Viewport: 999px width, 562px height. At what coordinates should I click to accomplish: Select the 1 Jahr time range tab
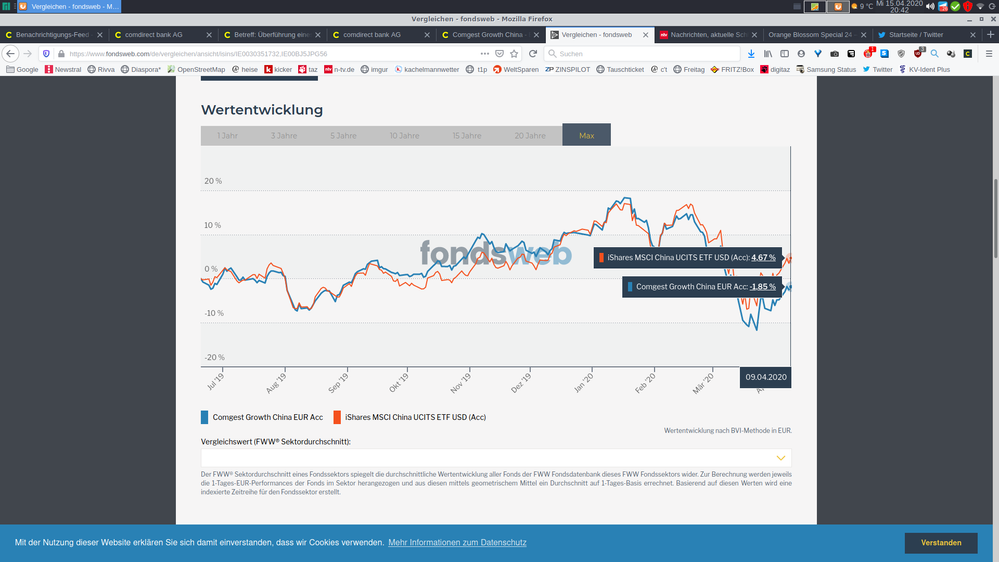click(227, 135)
